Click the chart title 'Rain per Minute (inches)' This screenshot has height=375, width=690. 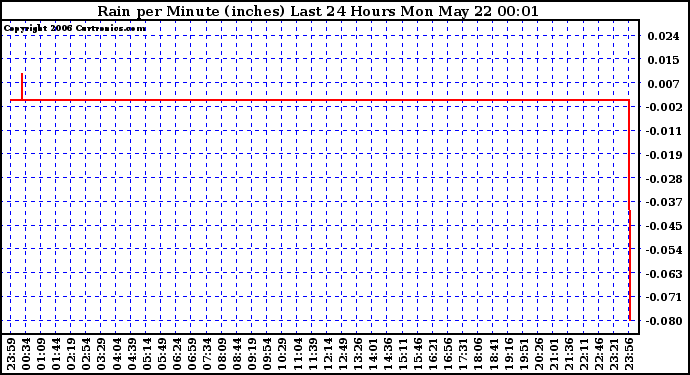[191, 11]
